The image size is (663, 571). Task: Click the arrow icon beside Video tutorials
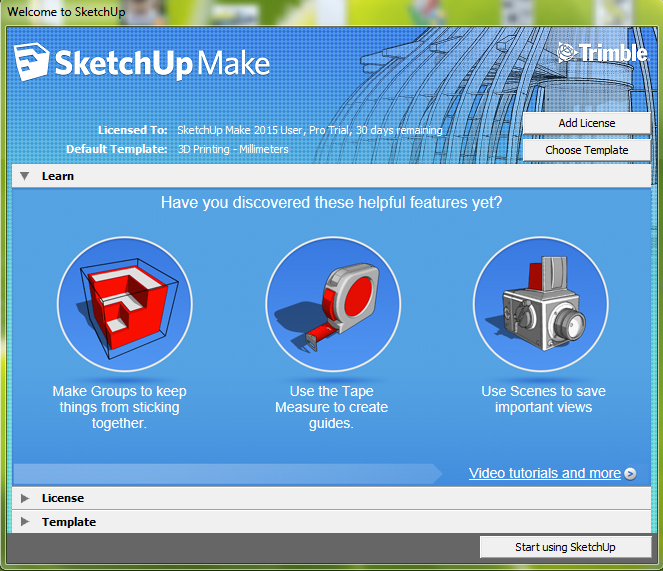(630, 474)
